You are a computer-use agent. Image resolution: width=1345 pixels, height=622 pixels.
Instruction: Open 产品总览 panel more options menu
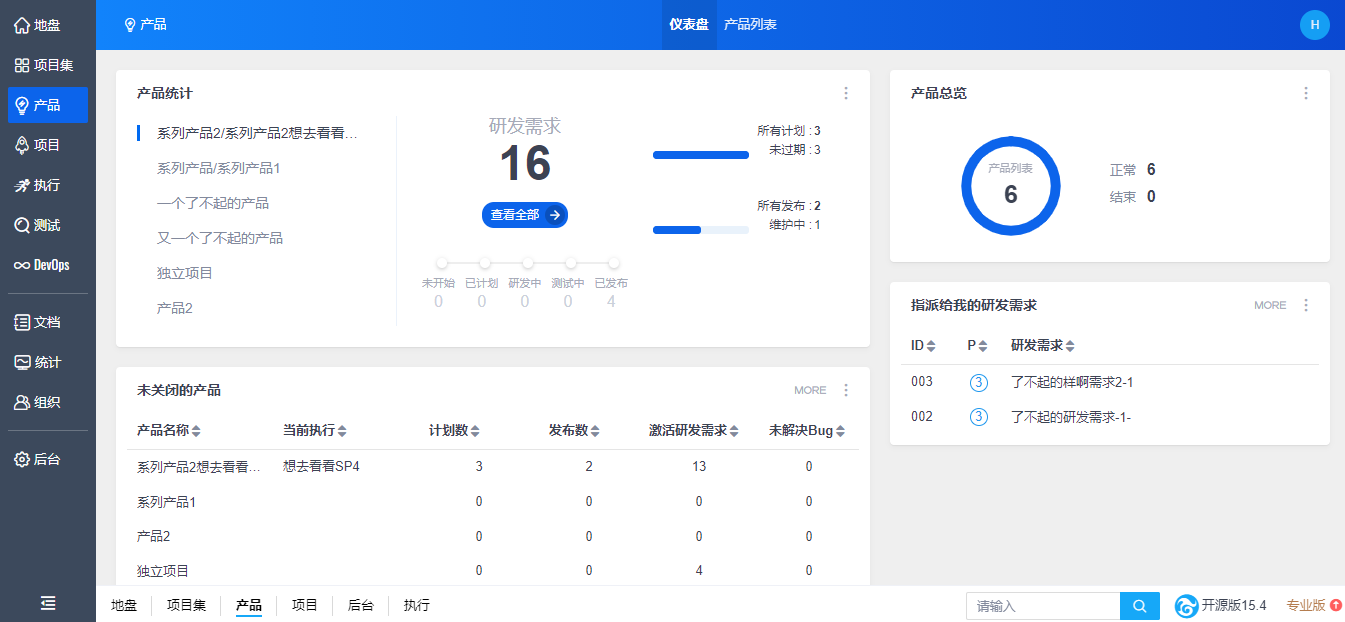point(1305,93)
